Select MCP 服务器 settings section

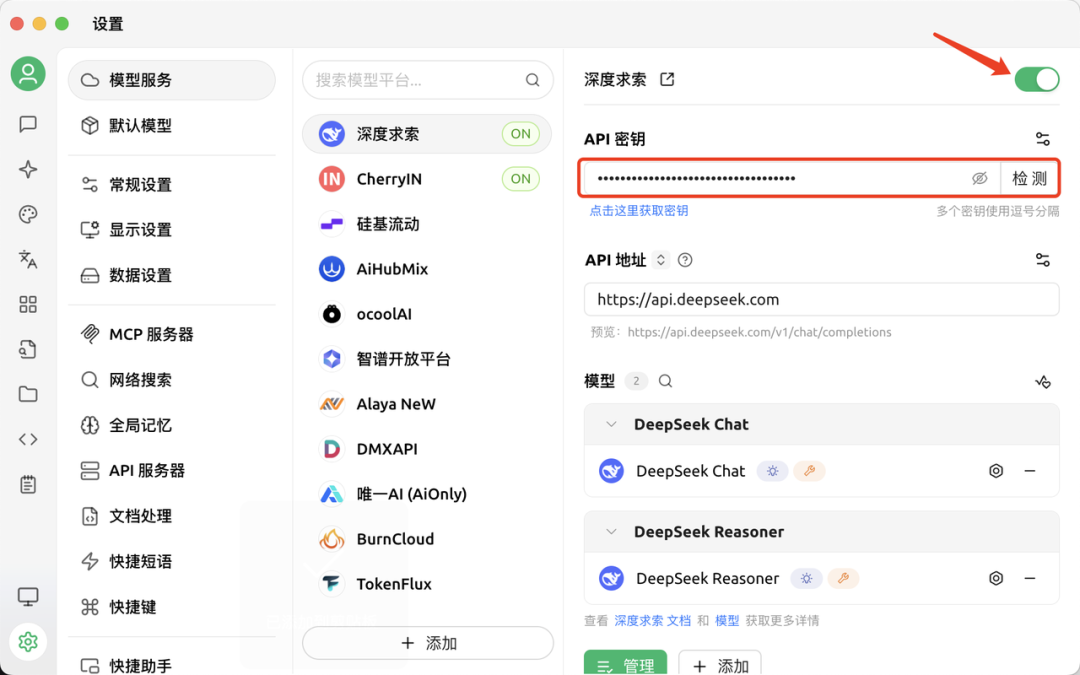150,333
